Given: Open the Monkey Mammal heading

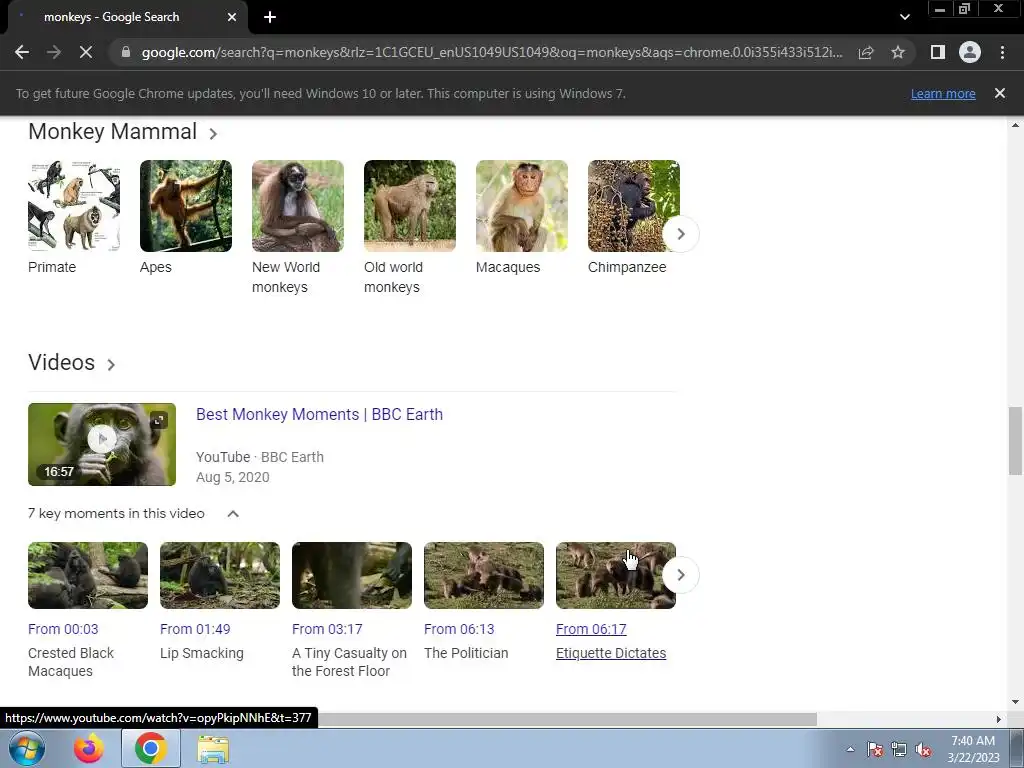Looking at the screenshot, I should [112, 131].
